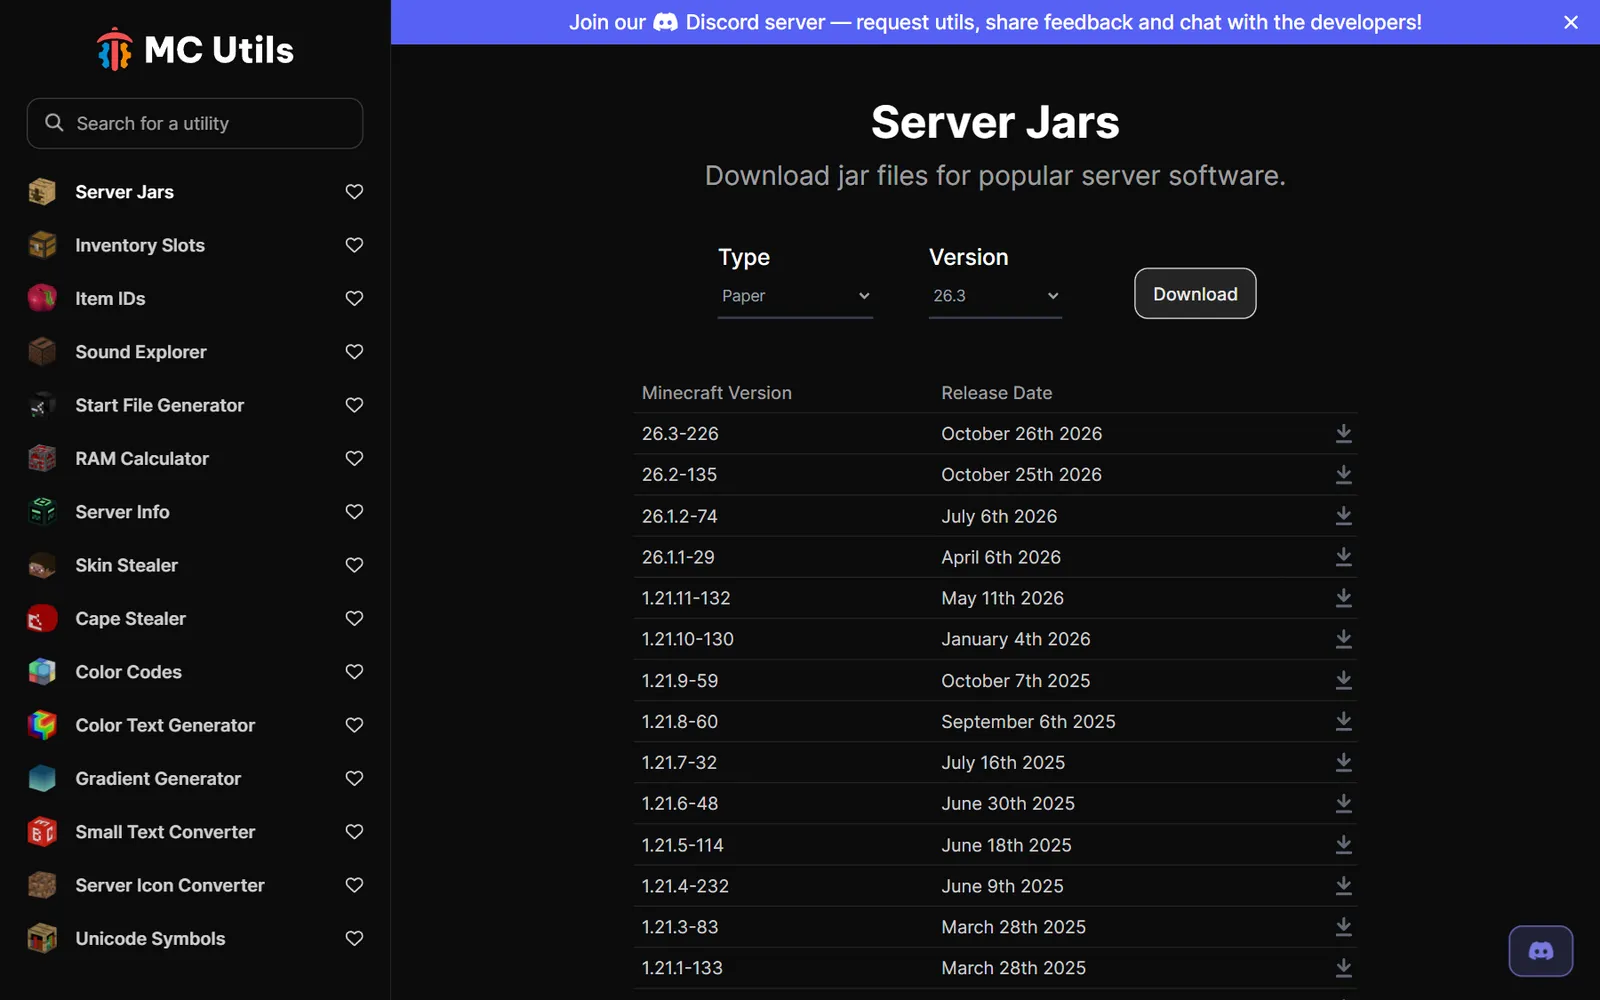Favorite Server Jars with the heart
Viewport: 1600px width, 1000px height.
coord(354,191)
